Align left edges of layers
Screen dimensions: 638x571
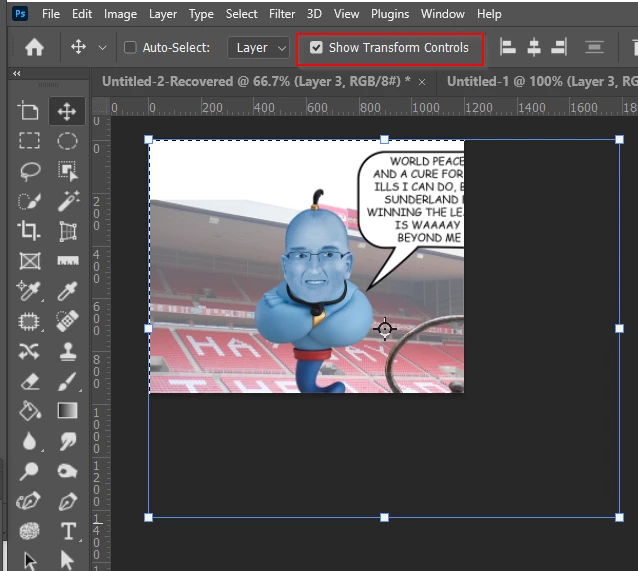tap(507, 47)
